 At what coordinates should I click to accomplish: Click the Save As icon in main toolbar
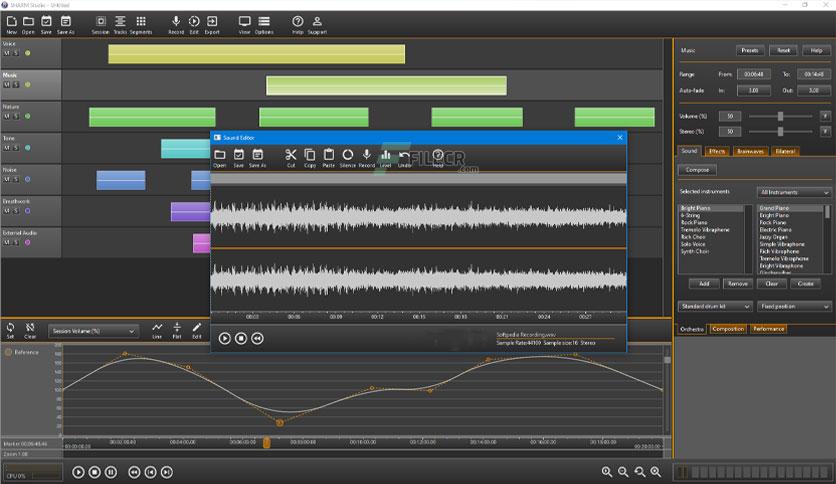[66, 25]
